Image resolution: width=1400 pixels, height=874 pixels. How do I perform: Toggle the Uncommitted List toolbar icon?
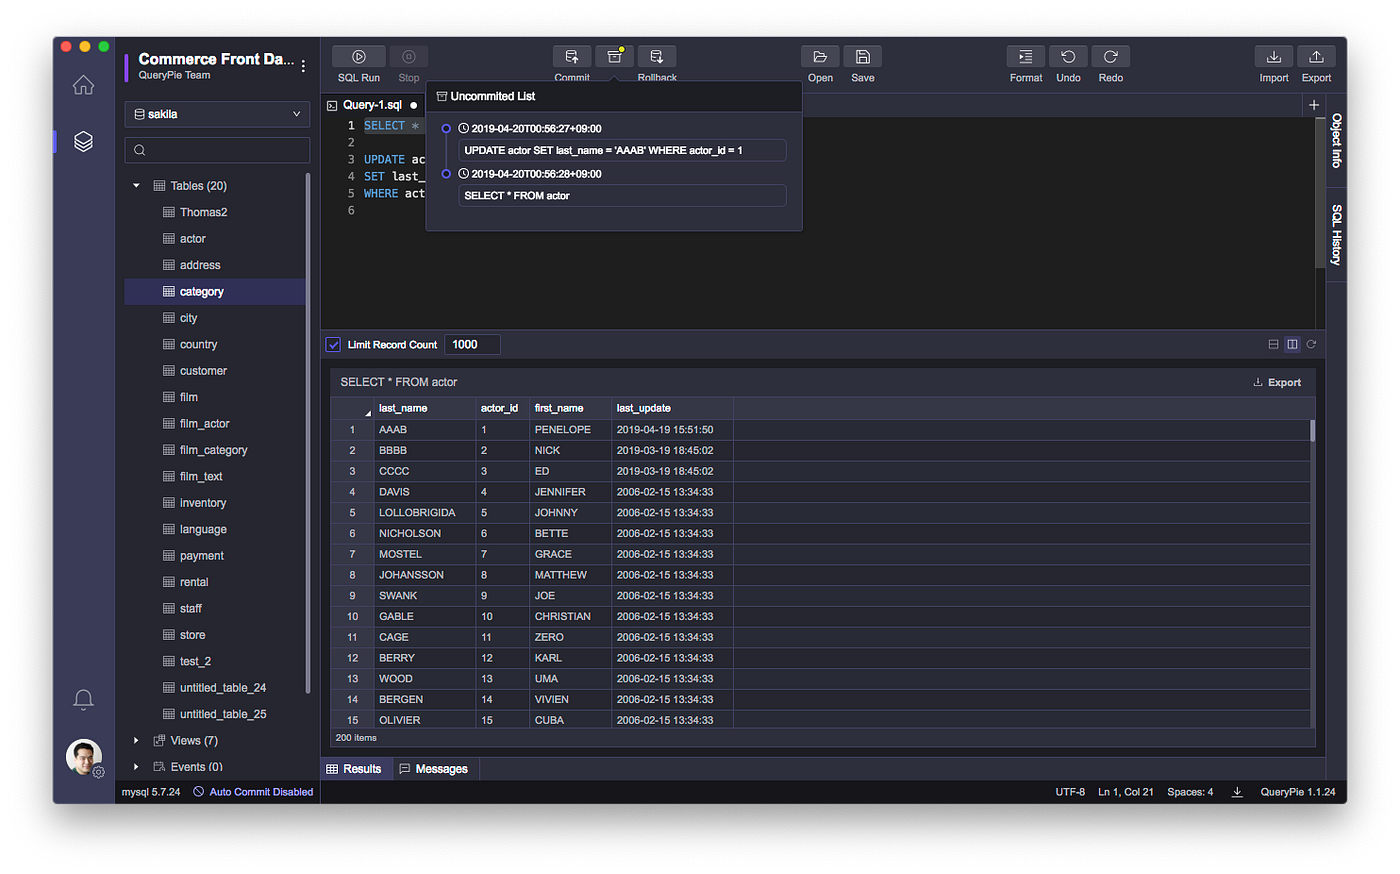615,57
